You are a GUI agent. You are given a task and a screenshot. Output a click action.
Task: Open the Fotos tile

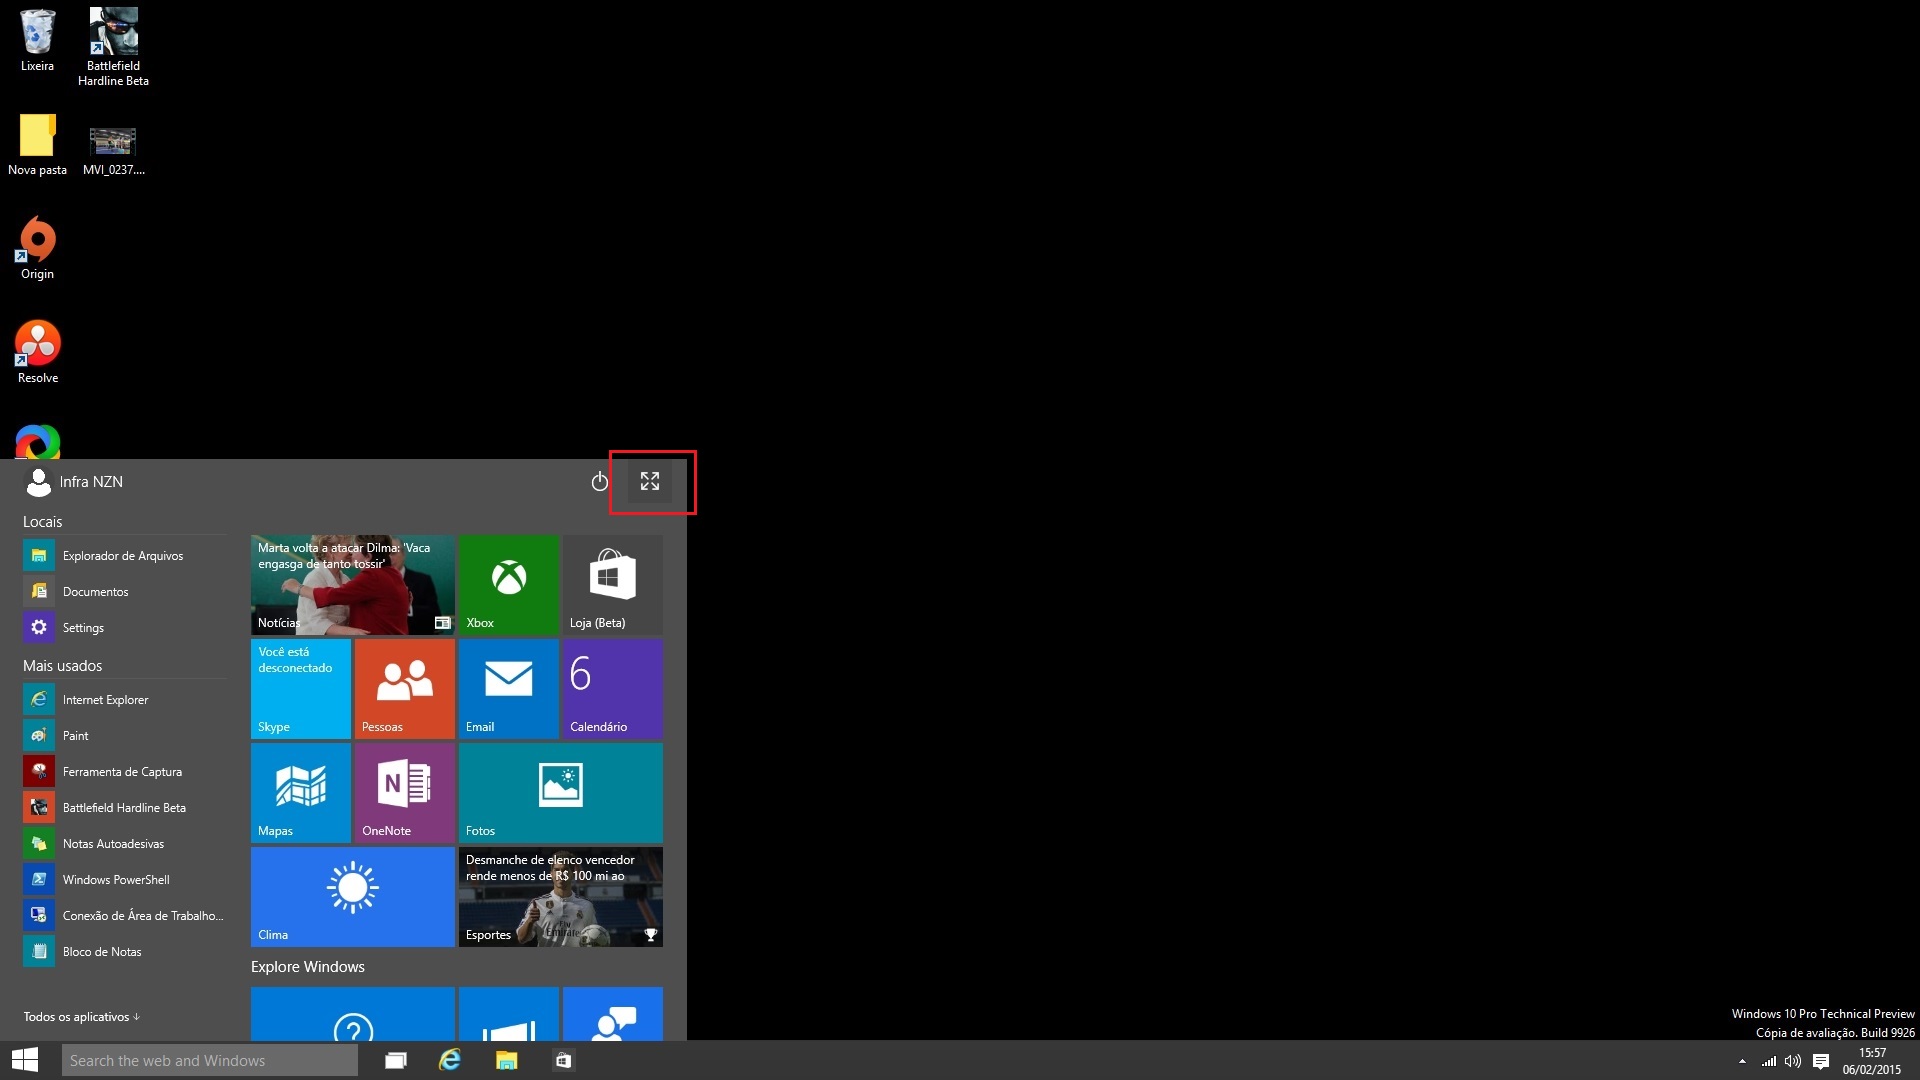560,793
